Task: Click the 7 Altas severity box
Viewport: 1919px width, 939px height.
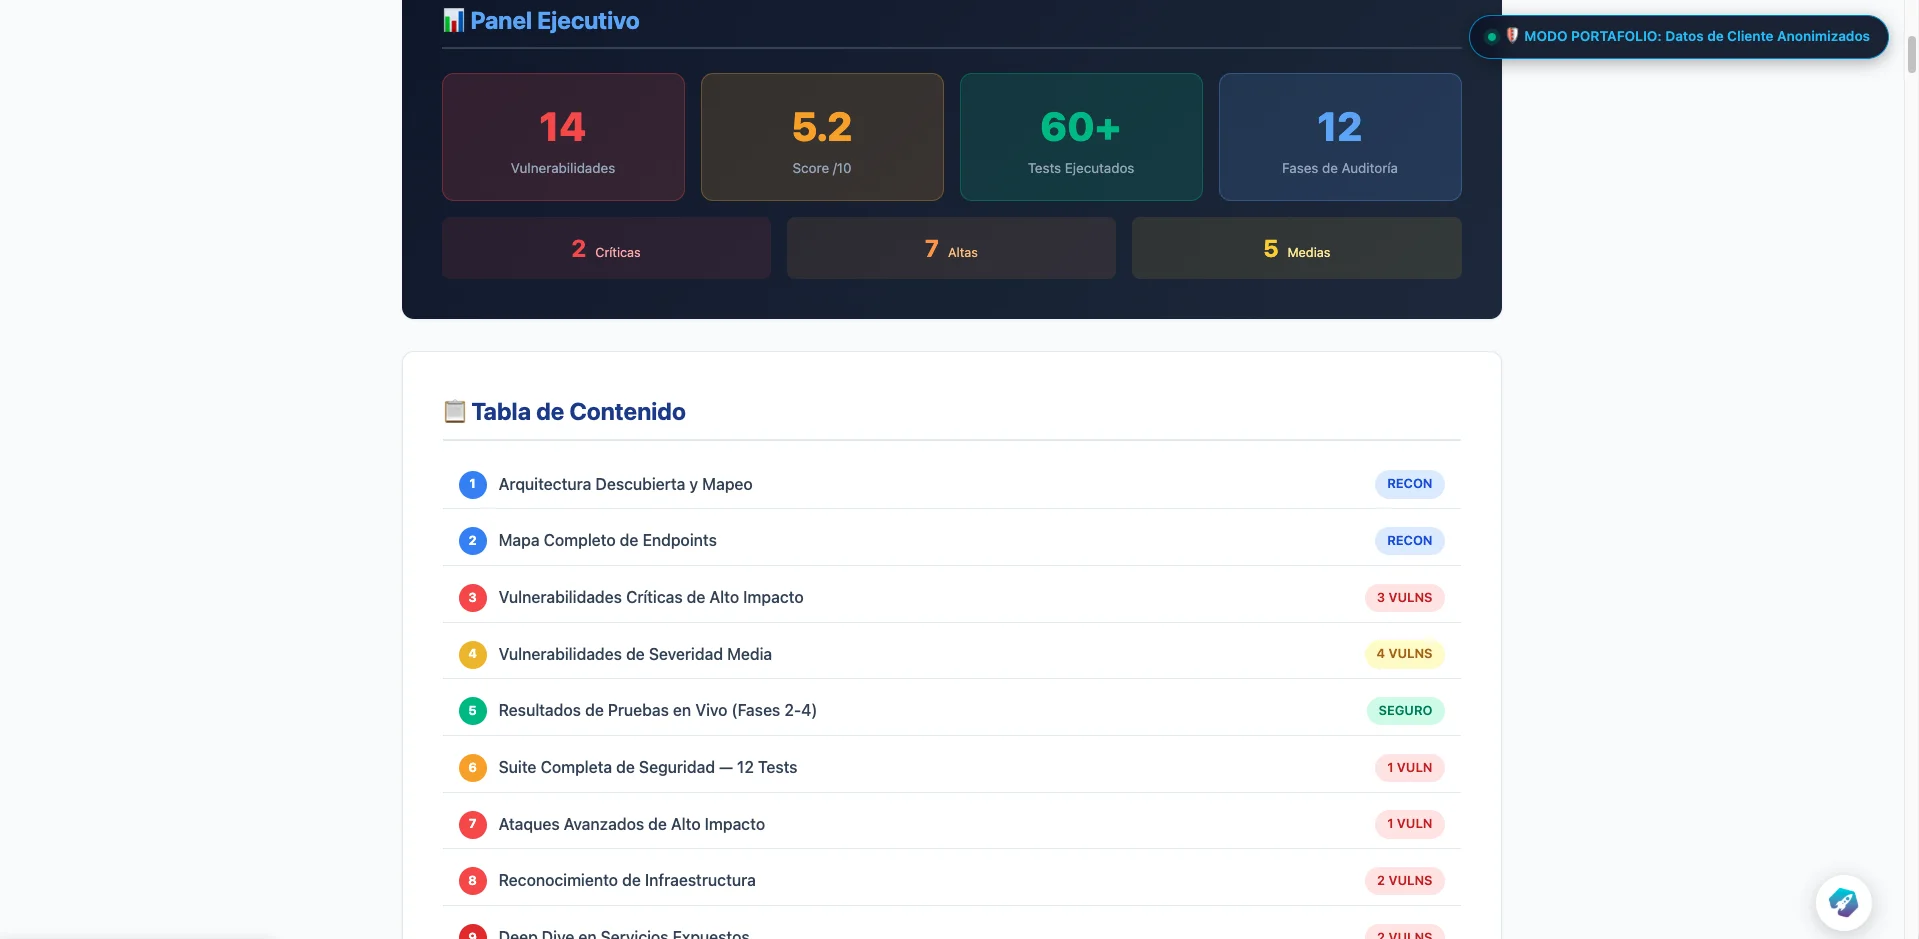Action: tap(951, 248)
